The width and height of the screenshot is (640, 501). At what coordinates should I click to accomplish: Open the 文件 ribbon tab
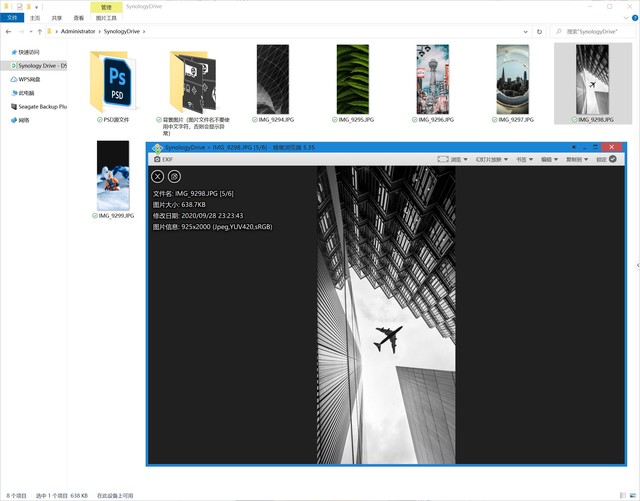(12, 18)
